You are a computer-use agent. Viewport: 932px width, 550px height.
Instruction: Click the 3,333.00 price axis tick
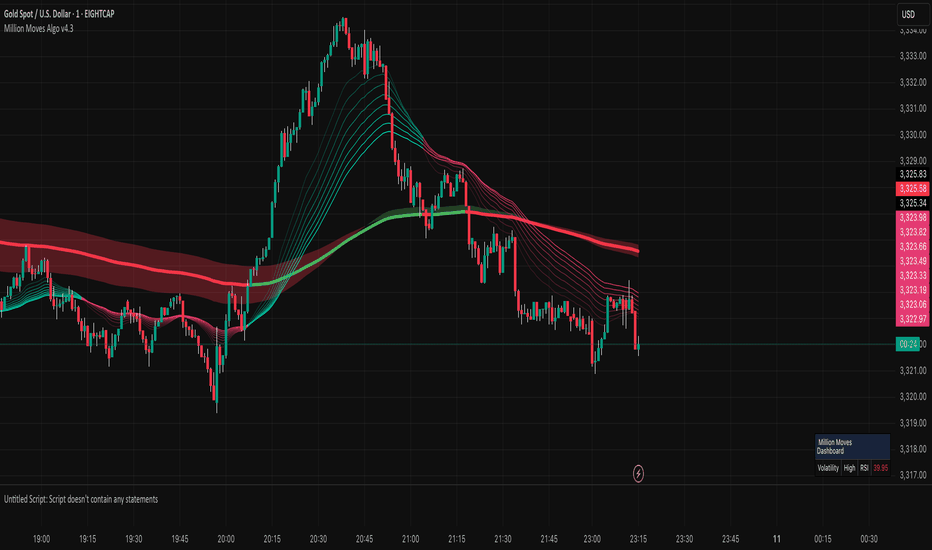pyautogui.click(x=913, y=56)
